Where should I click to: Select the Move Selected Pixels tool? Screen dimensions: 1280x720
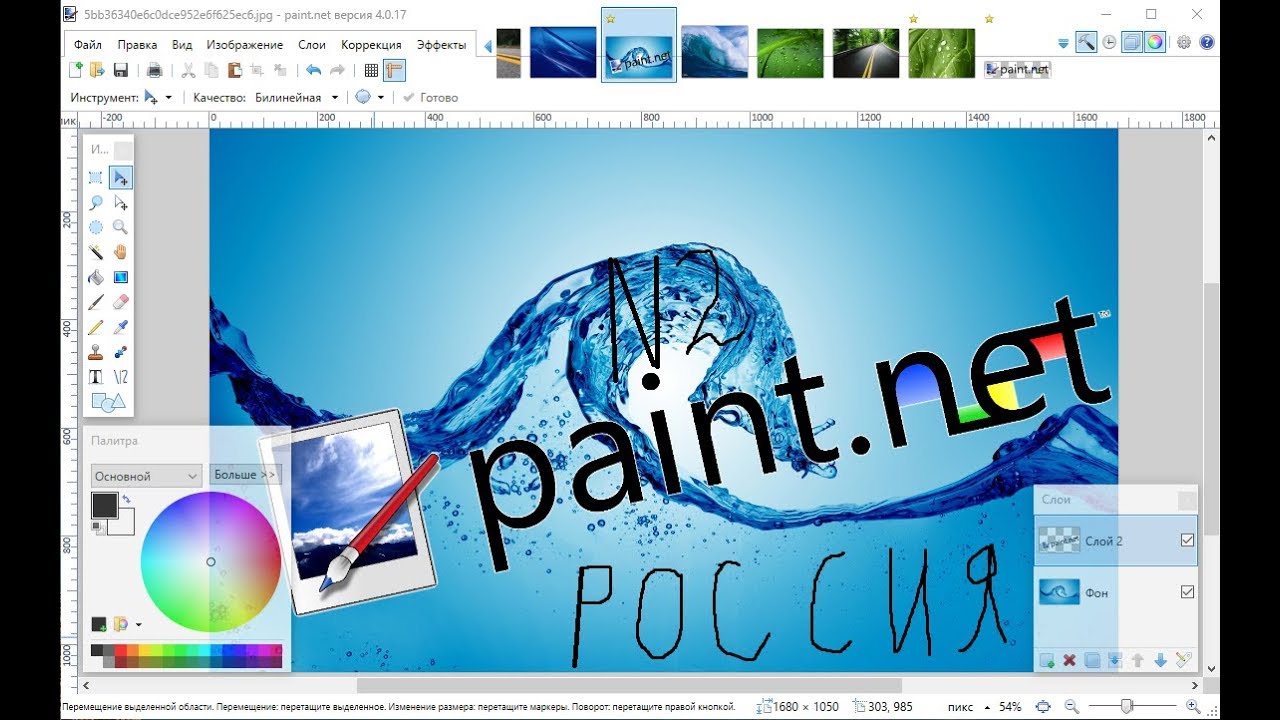(x=121, y=178)
